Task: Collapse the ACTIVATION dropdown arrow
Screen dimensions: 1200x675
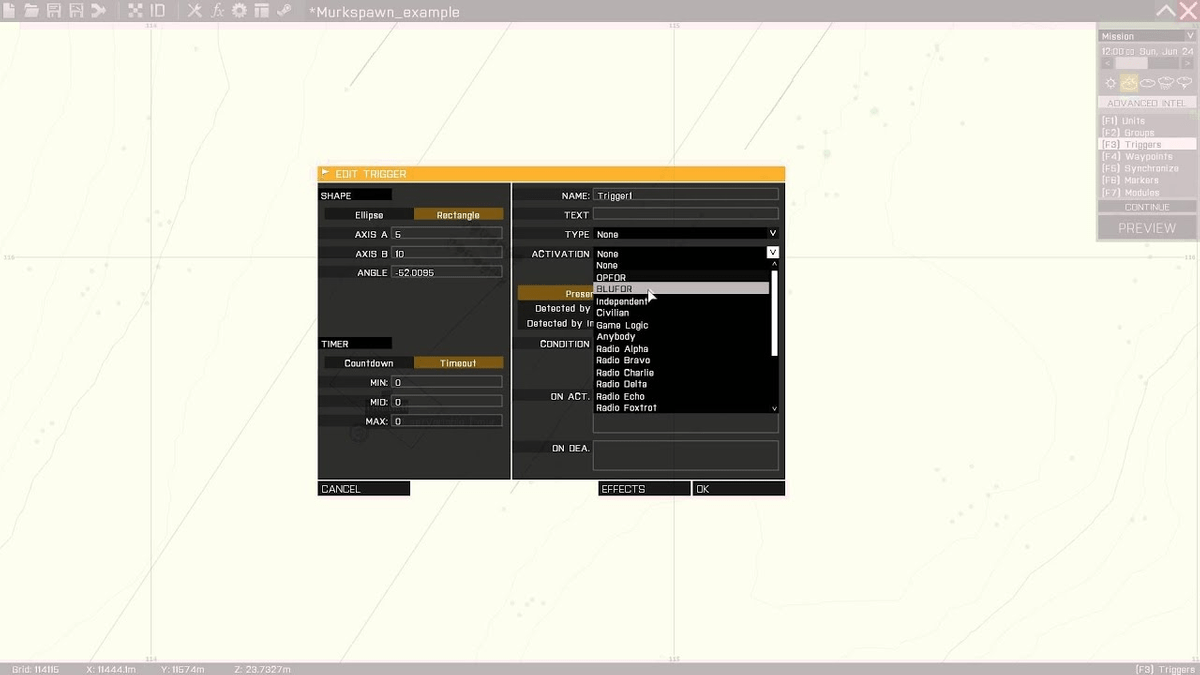Action: pyautogui.click(x=773, y=253)
